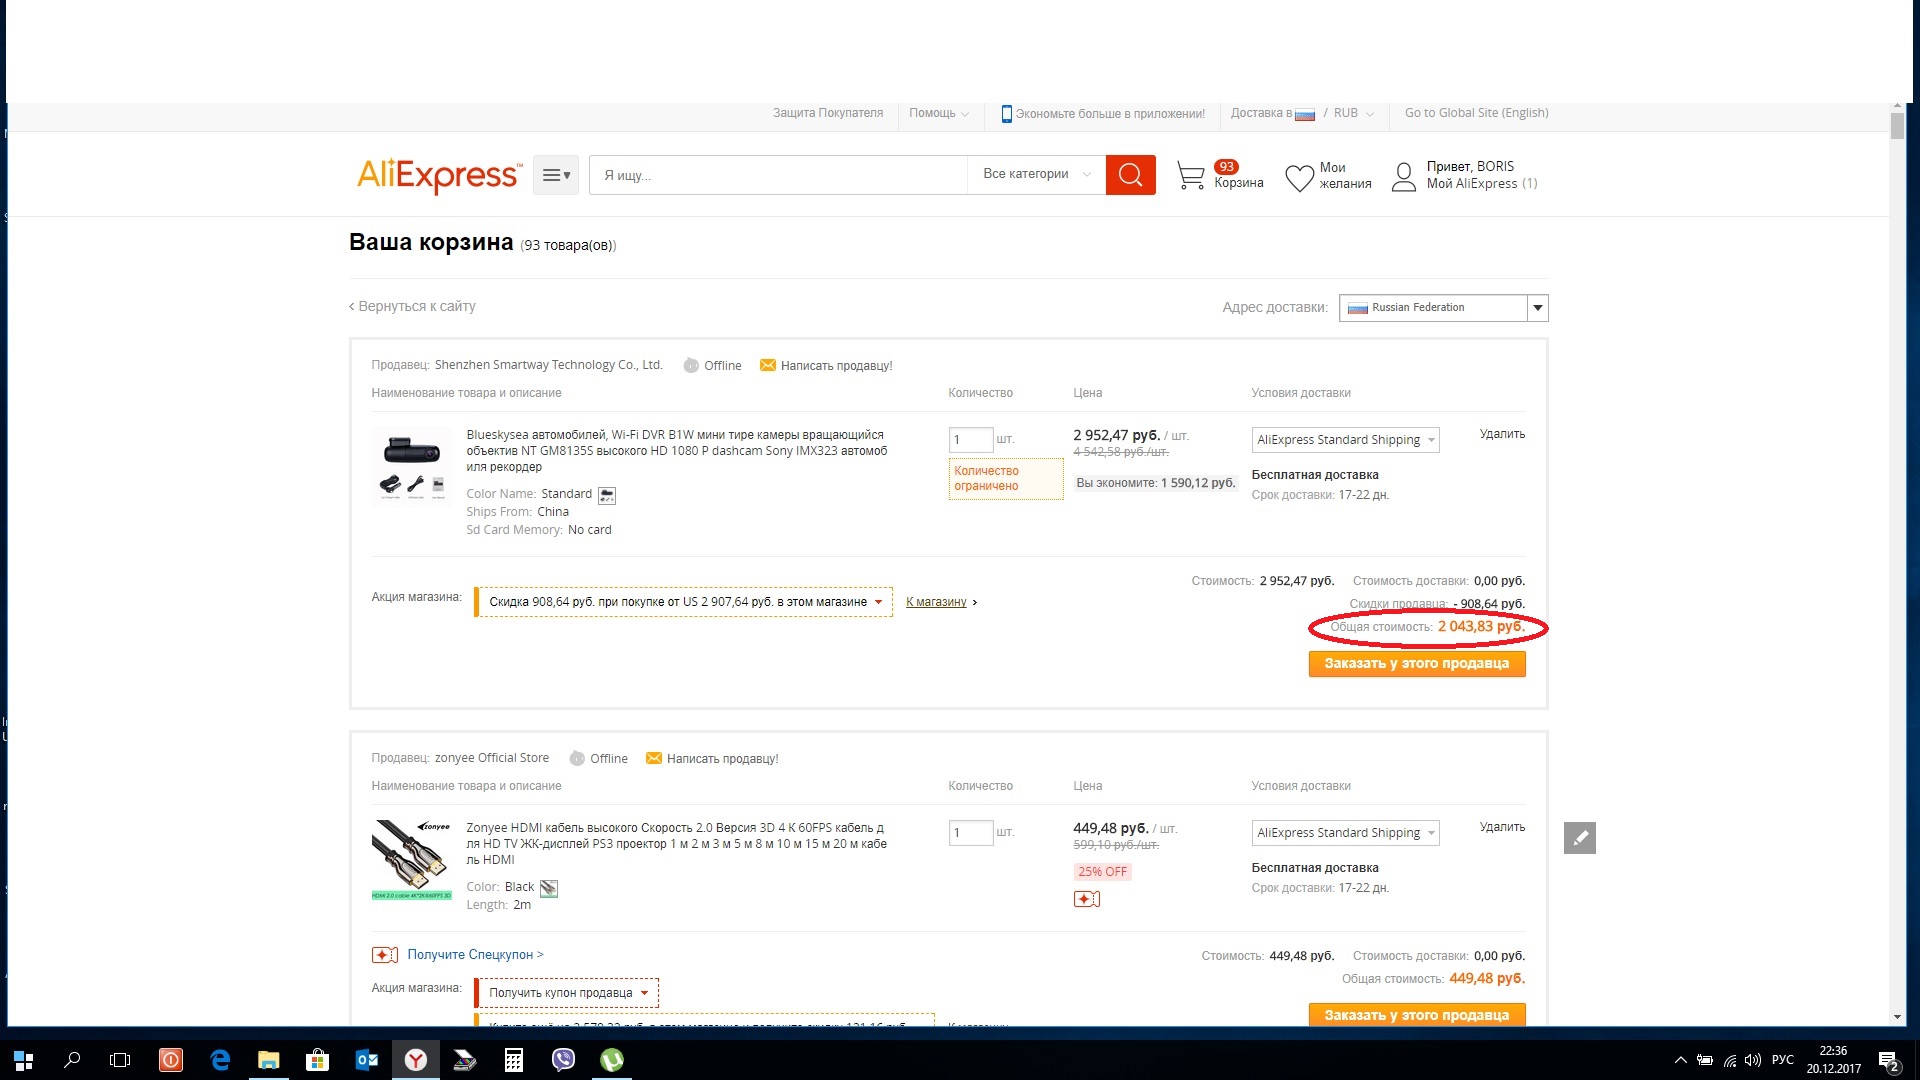
Task: Open Viber from the Windows taskbar
Action: coord(563,1060)
